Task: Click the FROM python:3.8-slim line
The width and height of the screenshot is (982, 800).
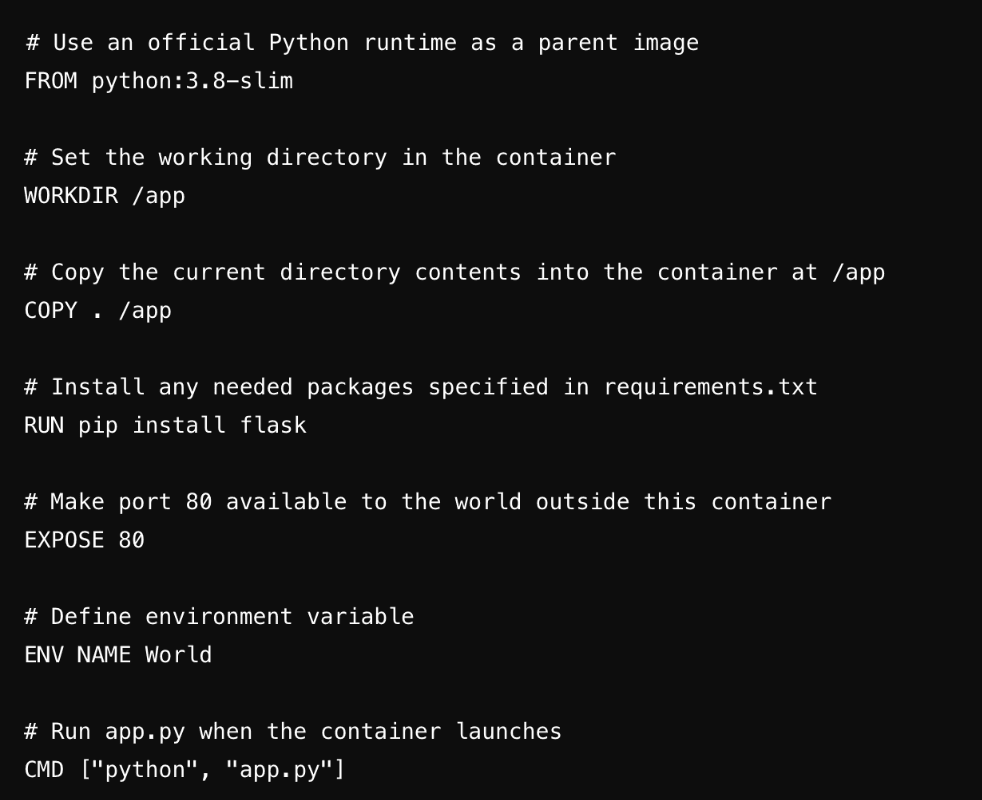Action: pyautogui.click(x=158, y=81)
